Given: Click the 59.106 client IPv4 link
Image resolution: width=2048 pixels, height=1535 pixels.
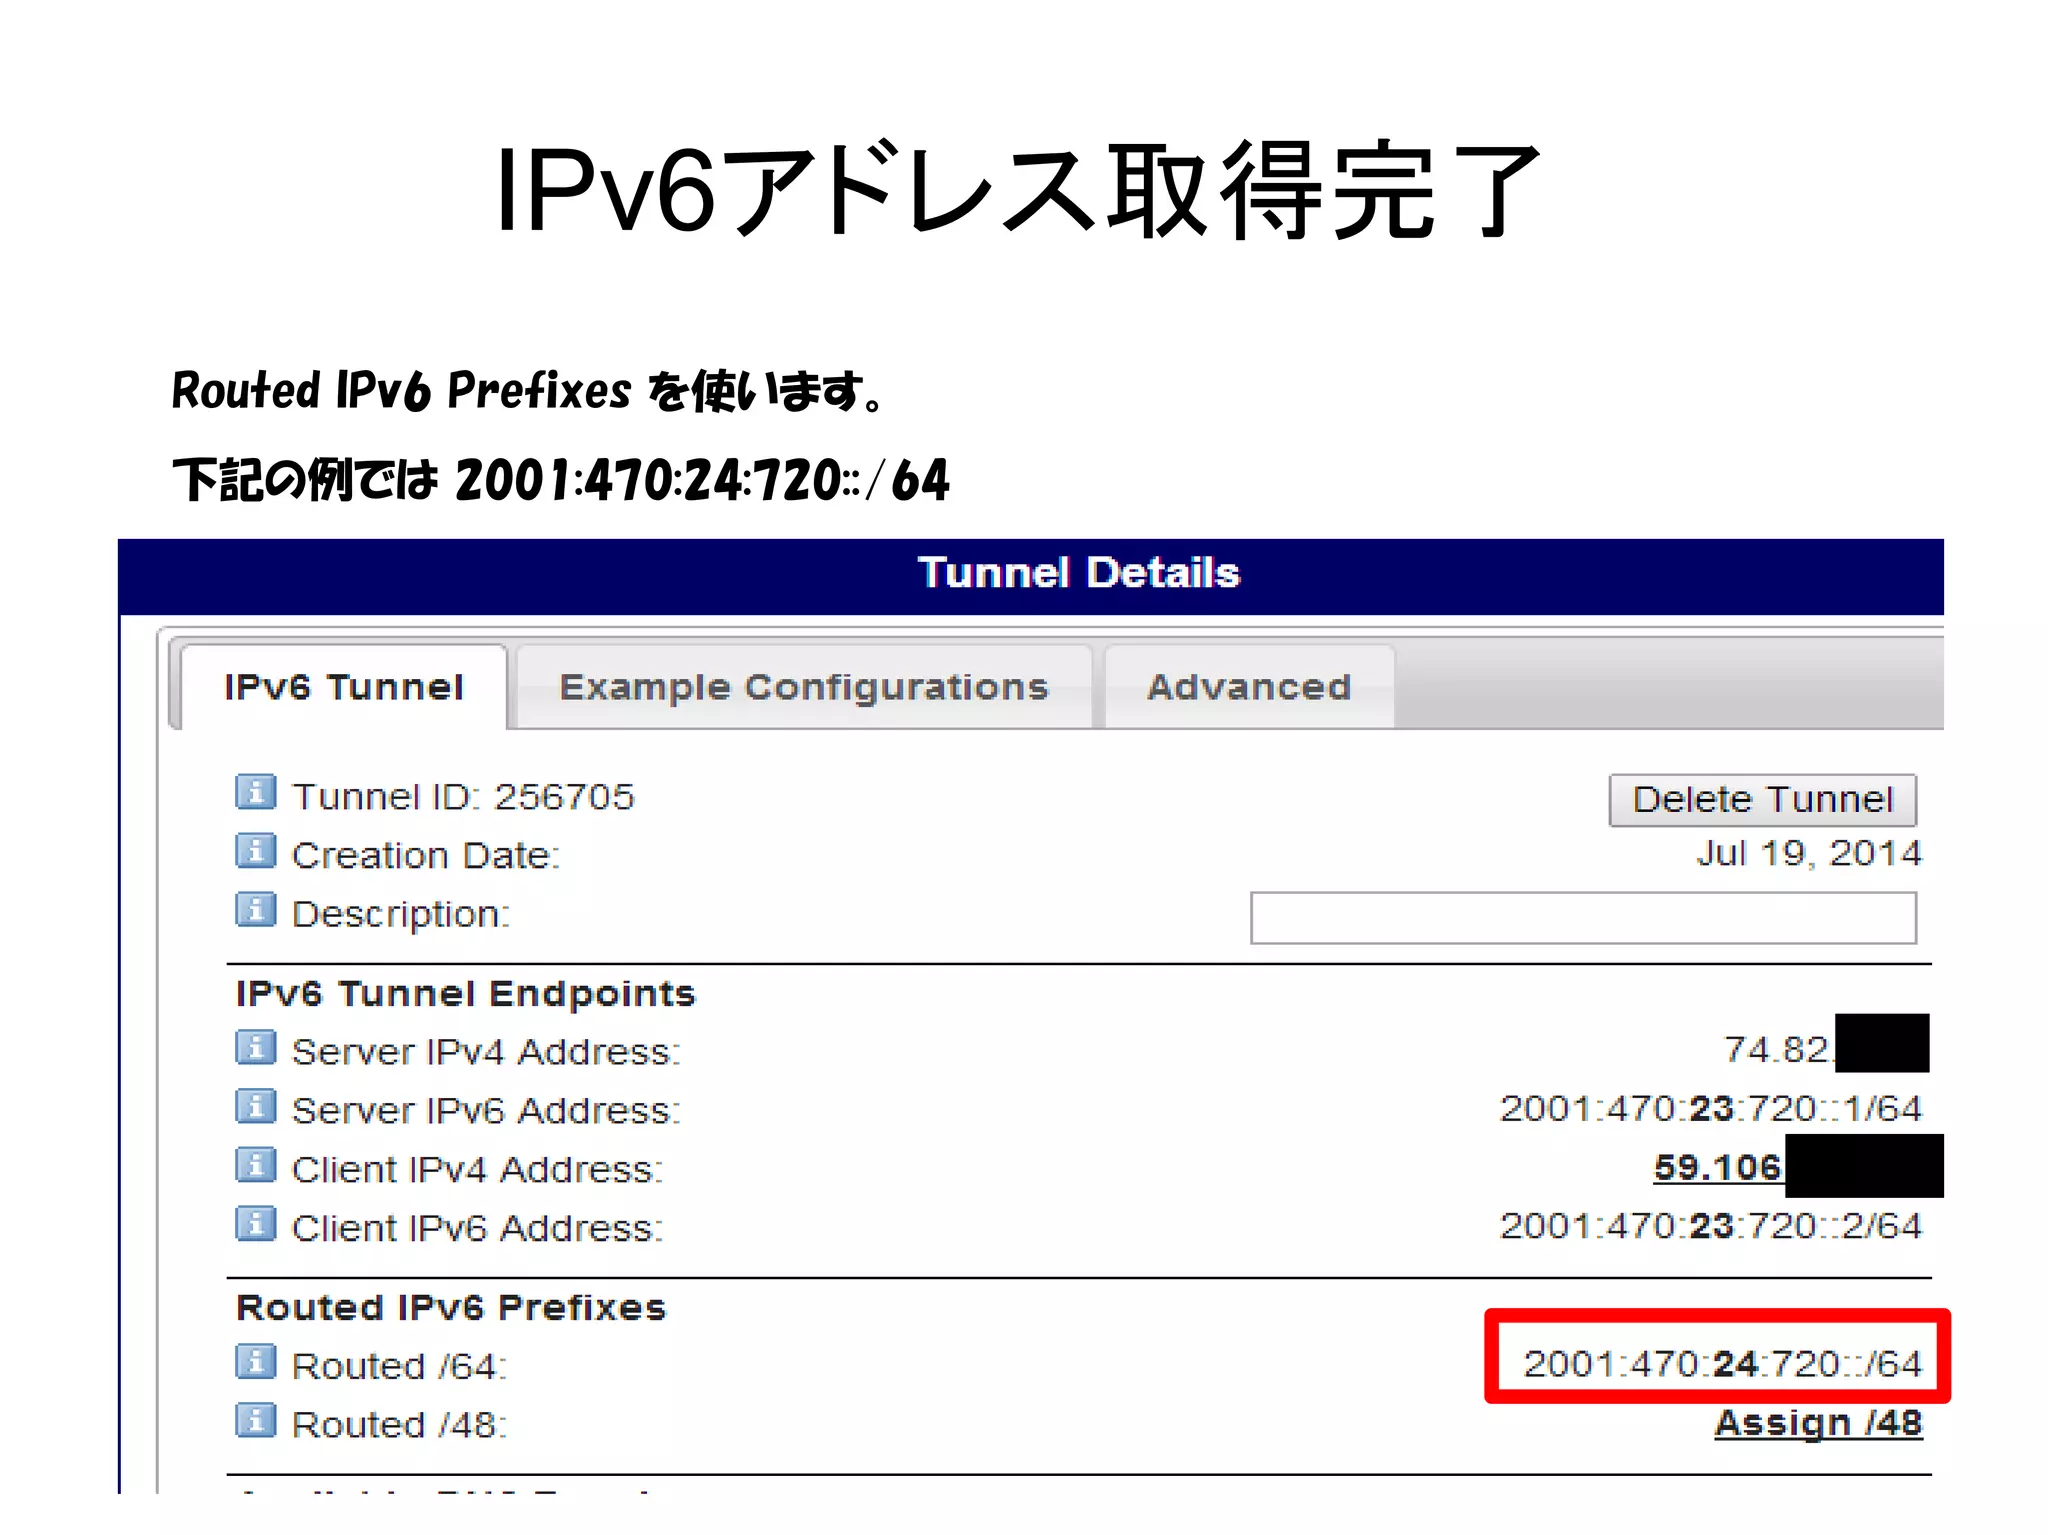Looking at the screenshot, I should coord(1717,1167).
